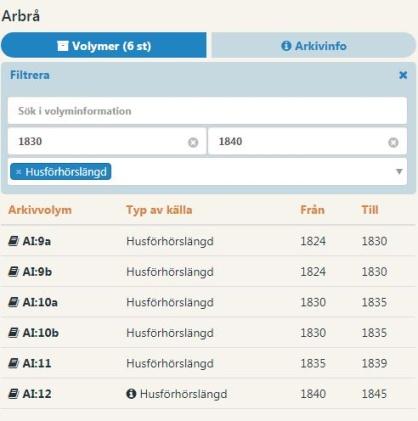This screenshot has width=418, height=421.
Task: Open the book icon for AI:9a
Action: tap(13, 241)
